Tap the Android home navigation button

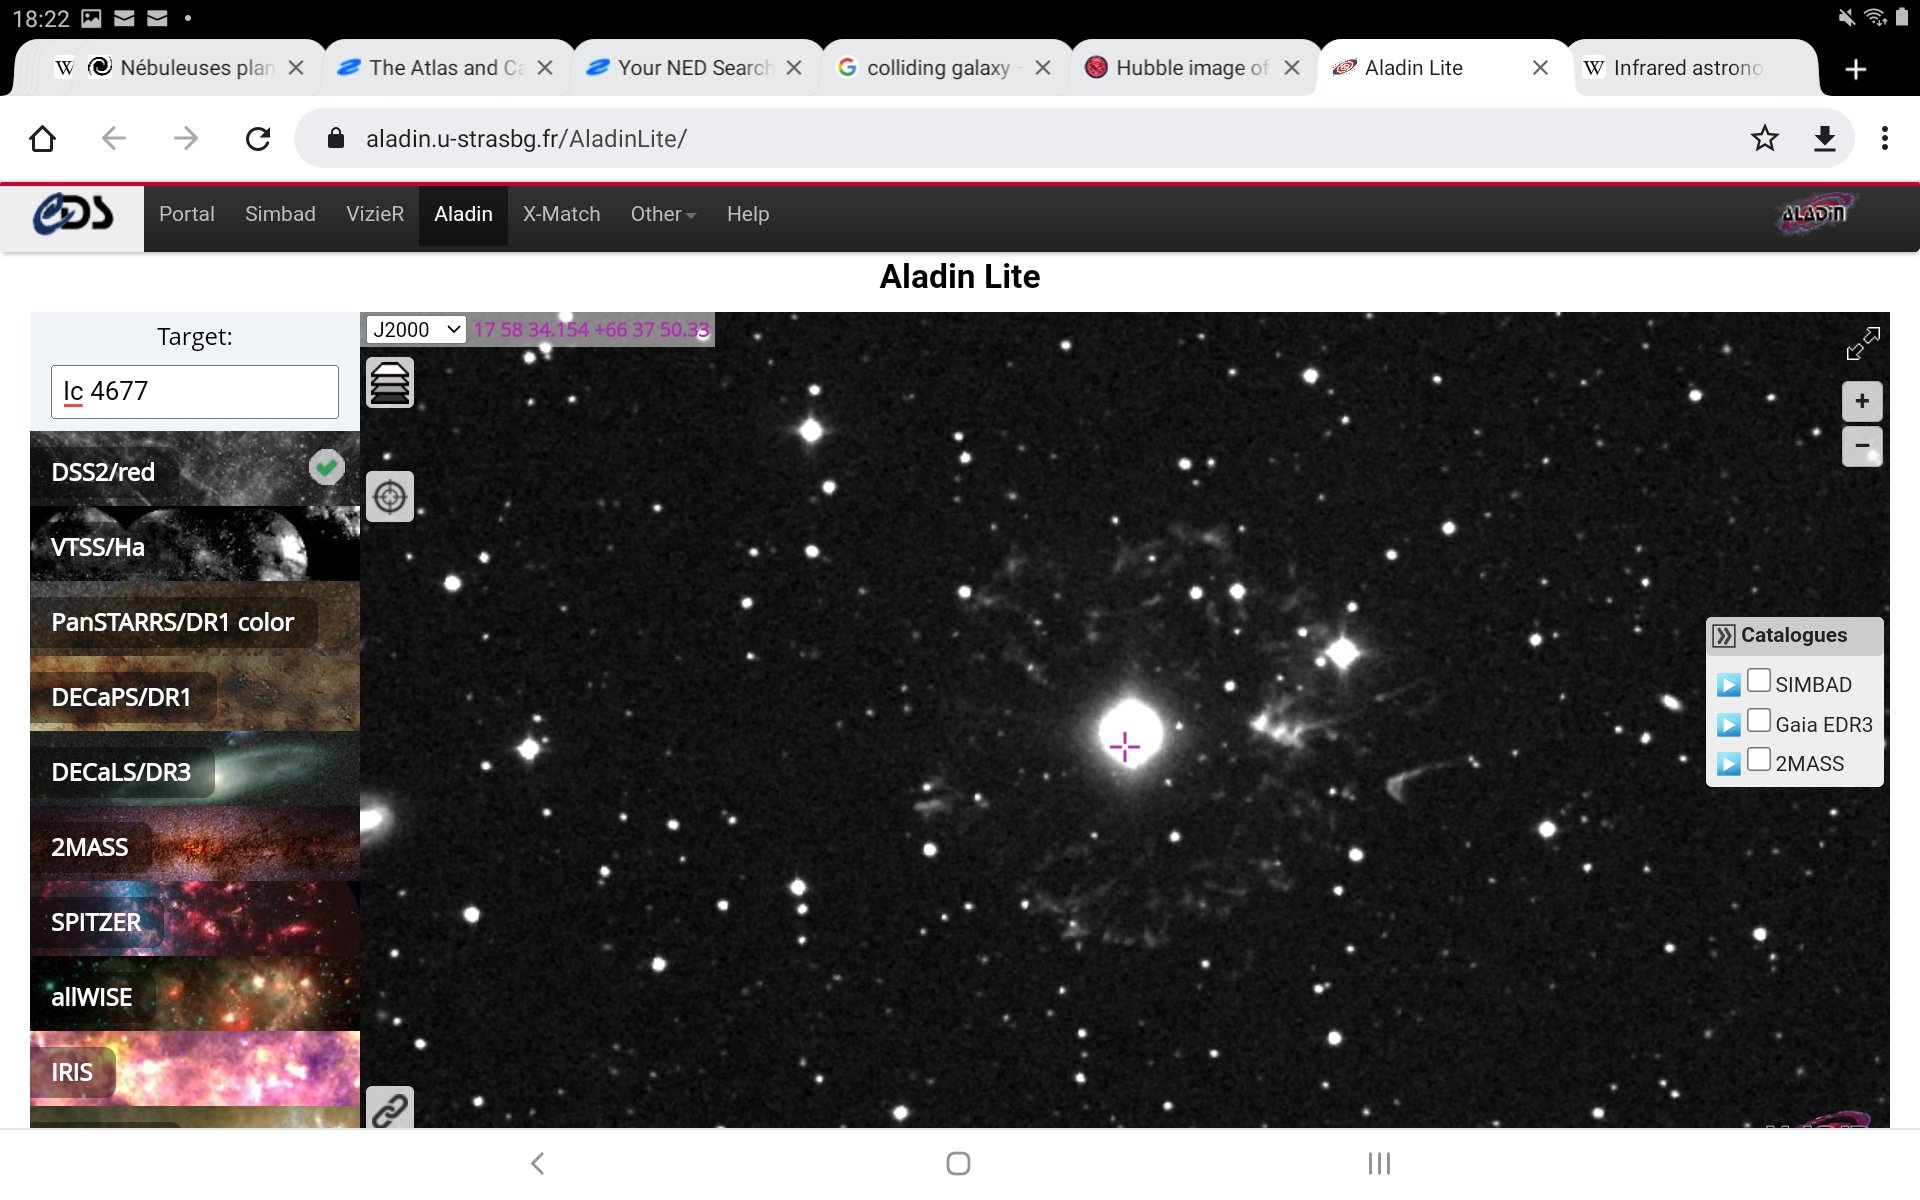click(958, 1163)
